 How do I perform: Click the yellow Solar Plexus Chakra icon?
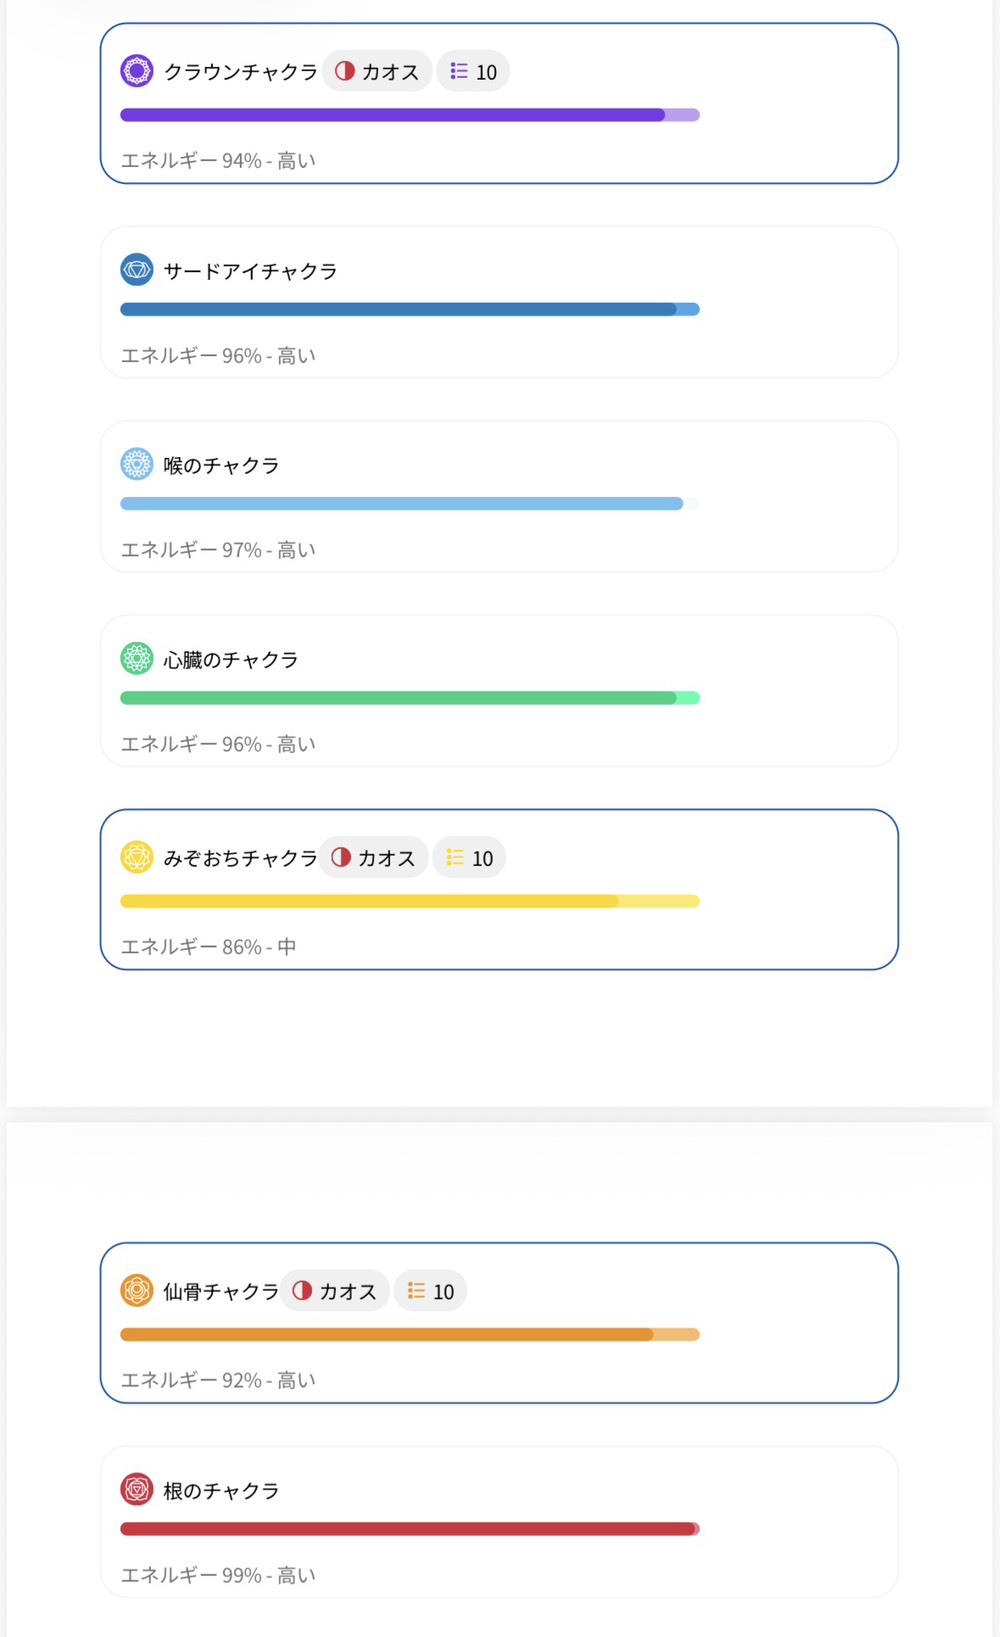[x=137, y=857]
